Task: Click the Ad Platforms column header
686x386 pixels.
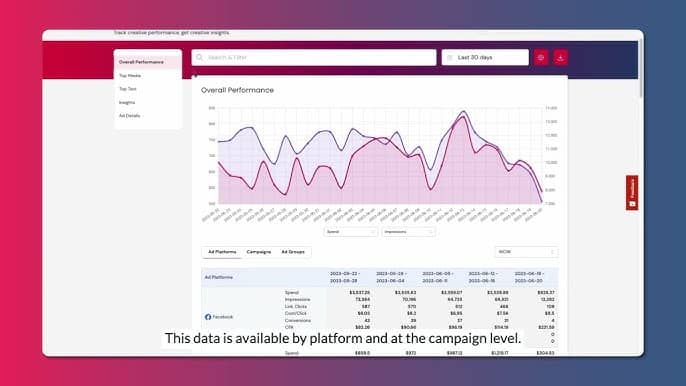Action: point(219,277)
